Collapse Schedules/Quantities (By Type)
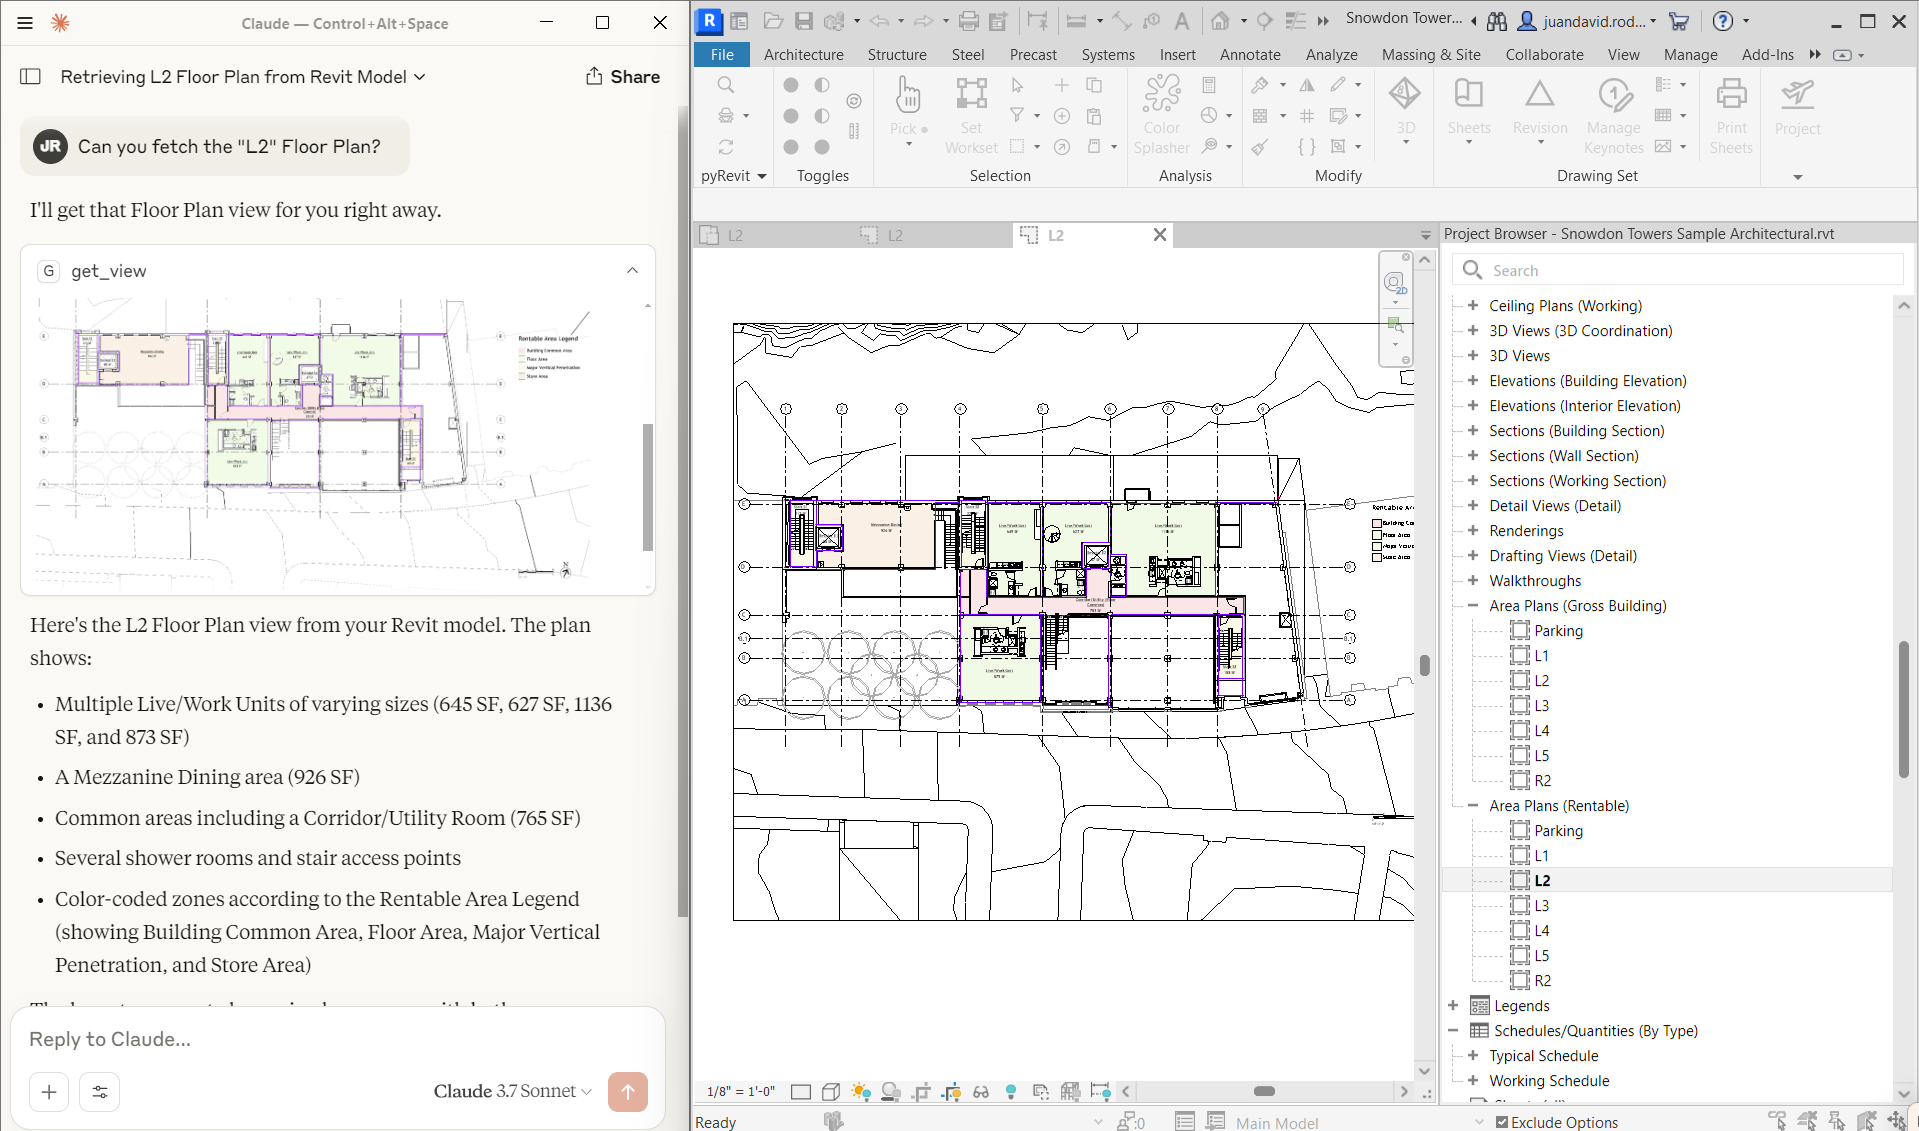The image size is (1919, 1131). tap(1453, 1030)
